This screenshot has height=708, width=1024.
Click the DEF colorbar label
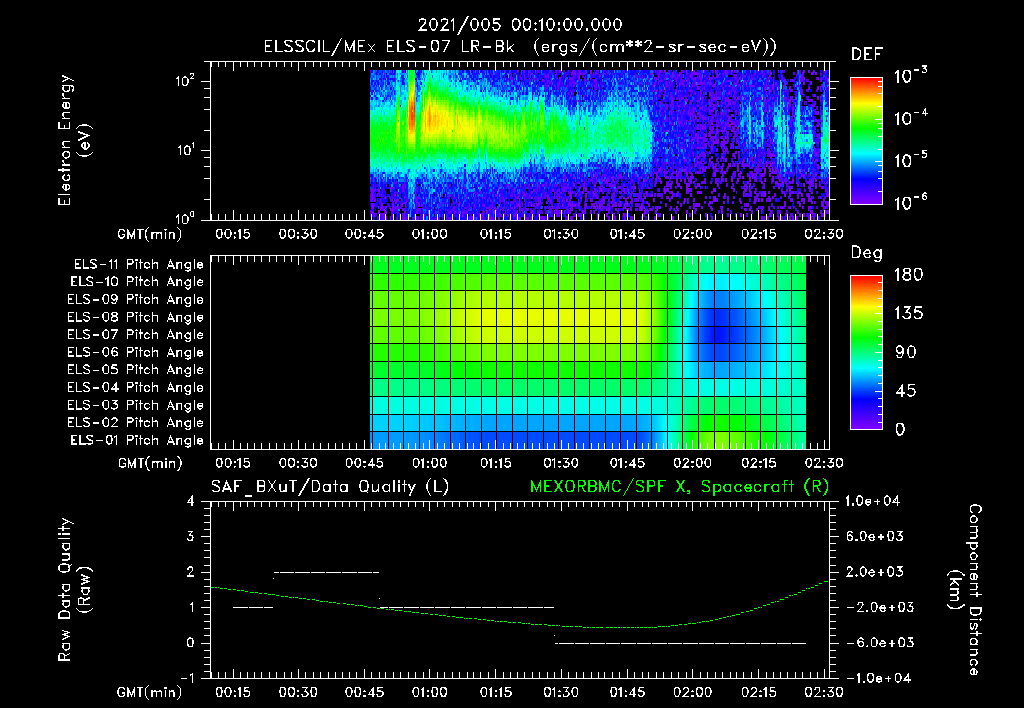[867, 54]
